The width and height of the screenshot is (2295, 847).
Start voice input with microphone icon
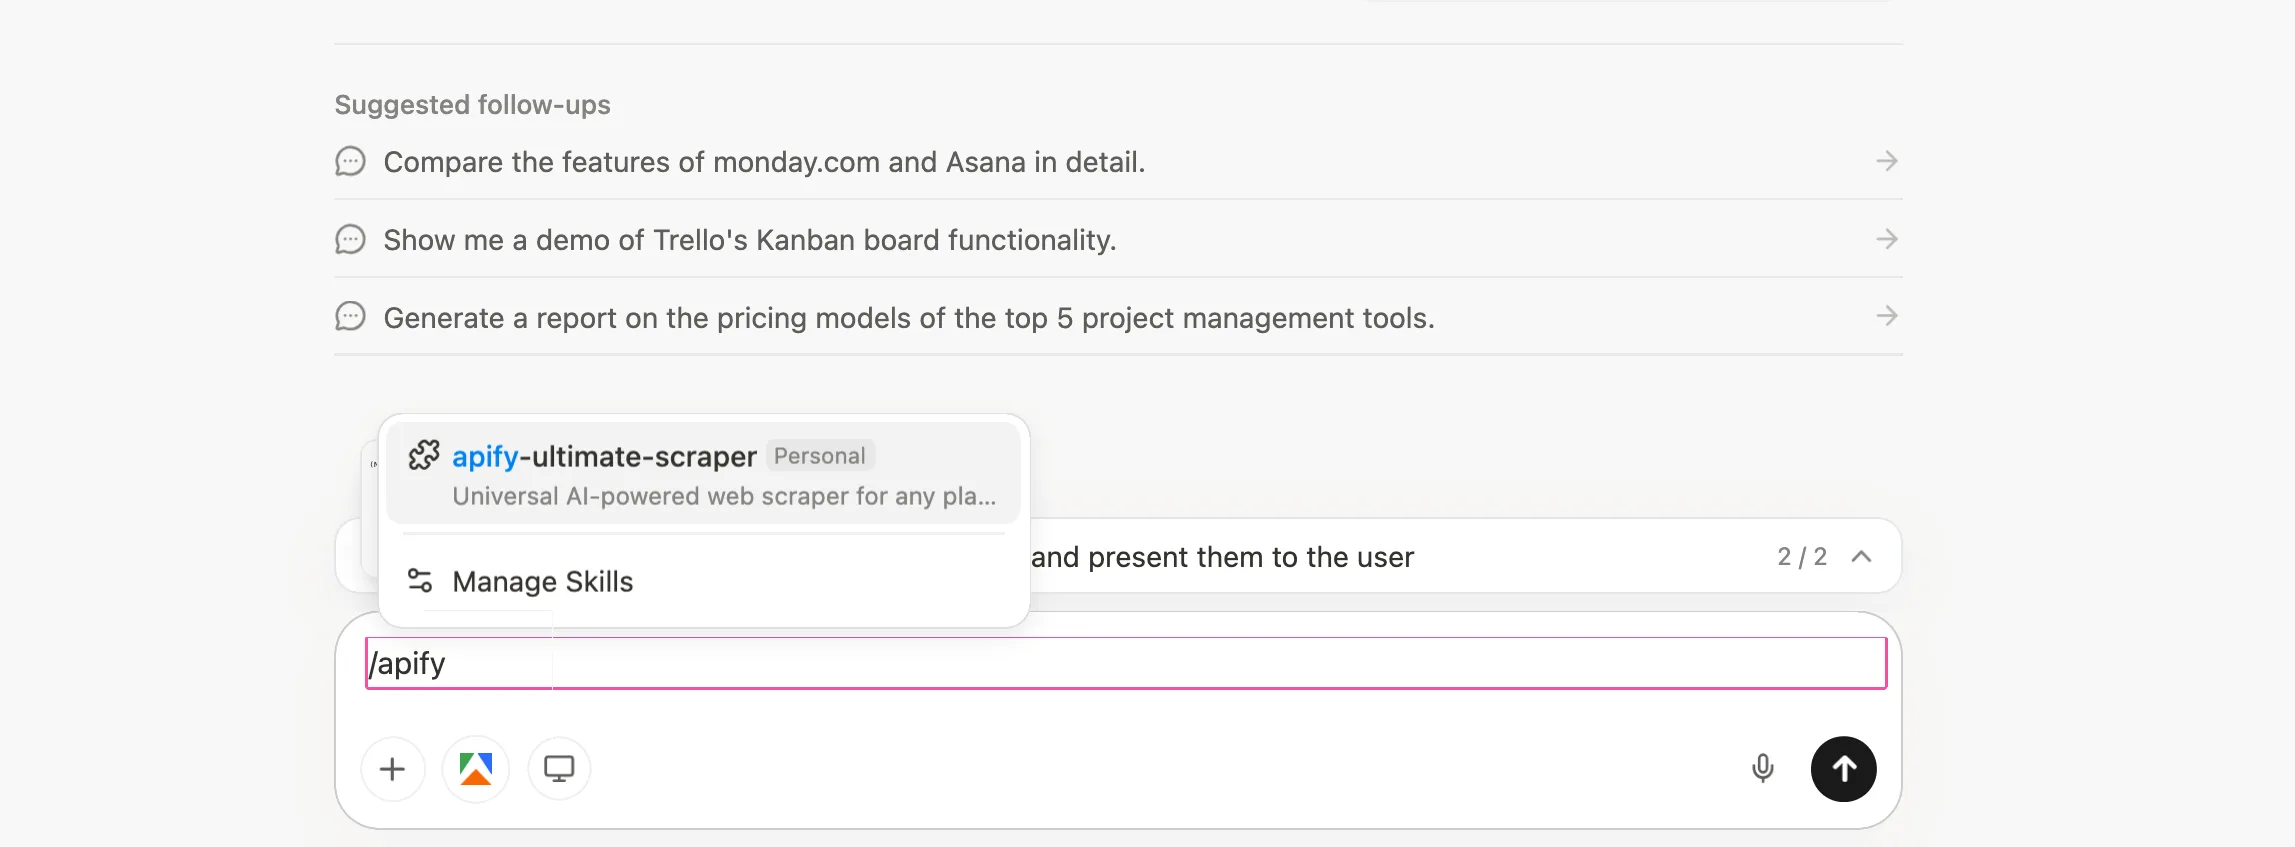pos(1763,769)
